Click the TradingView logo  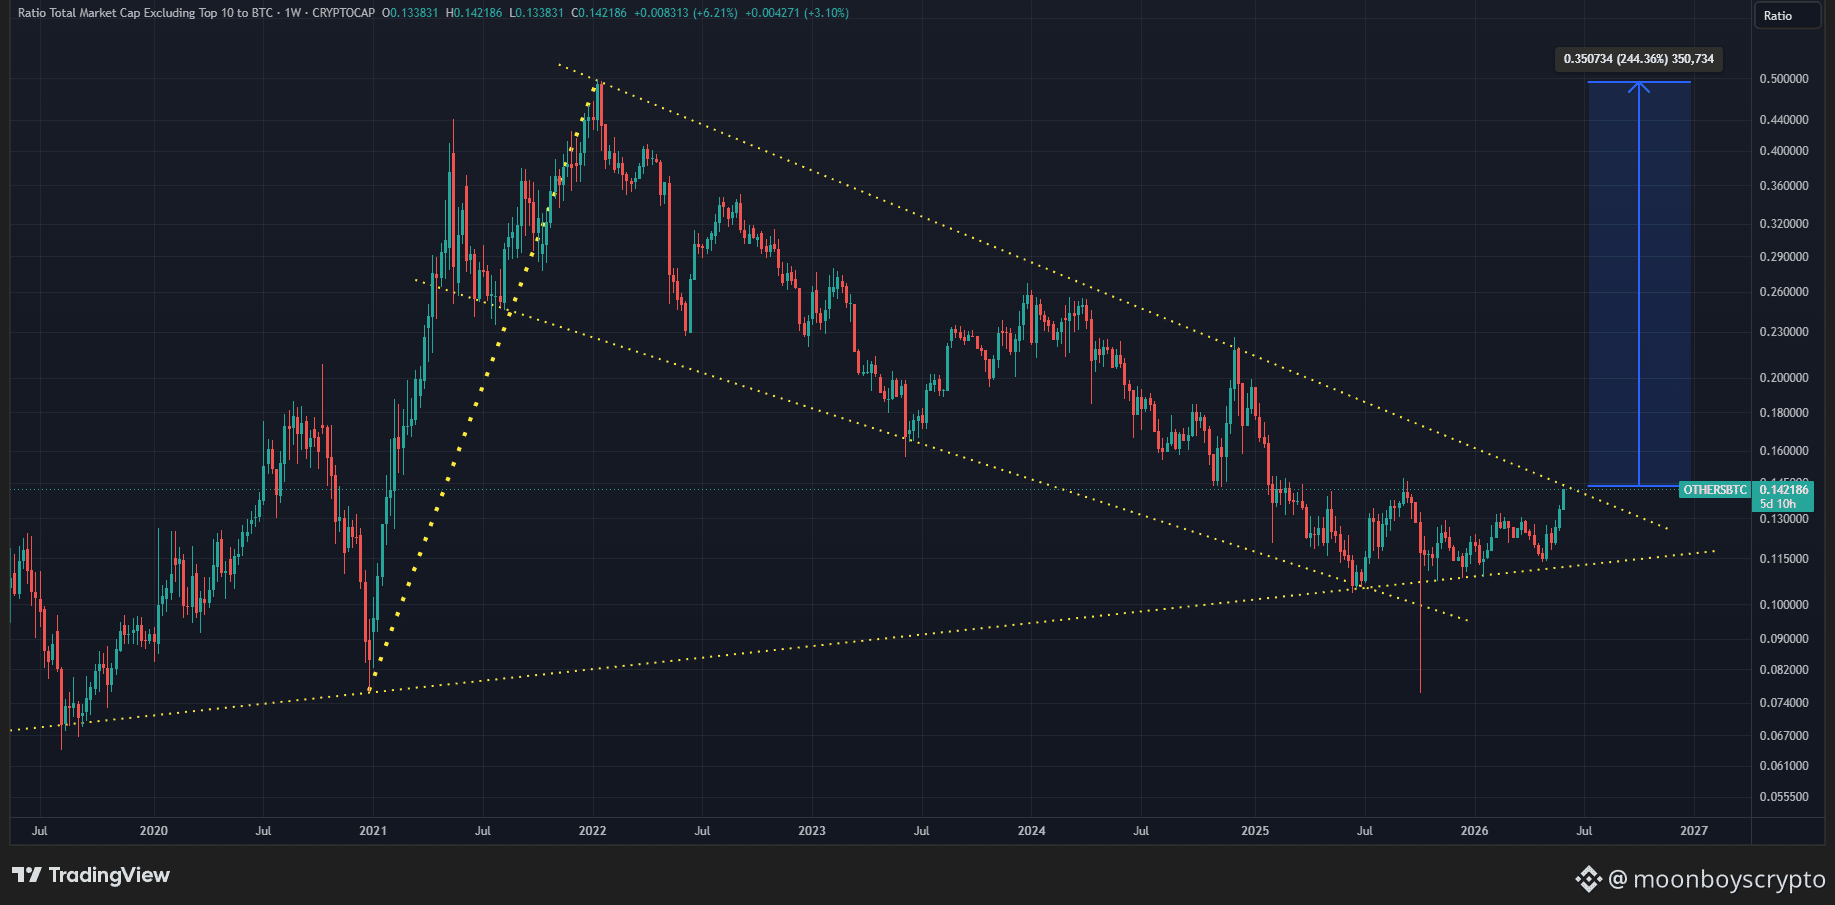[91, 875]
